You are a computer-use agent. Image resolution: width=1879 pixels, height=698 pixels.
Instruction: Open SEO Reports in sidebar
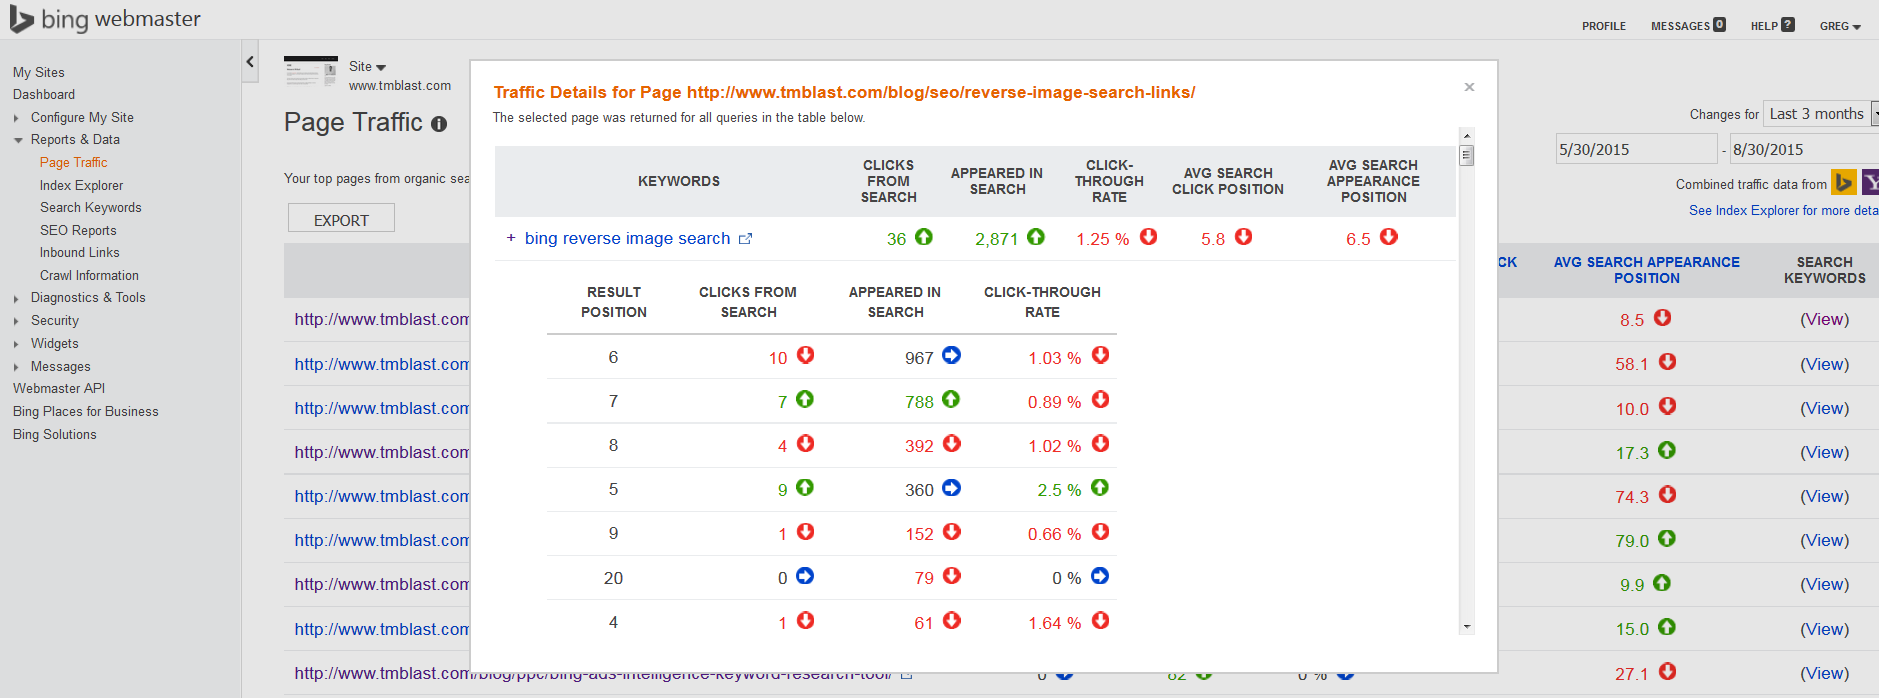[x=78, y=231]
